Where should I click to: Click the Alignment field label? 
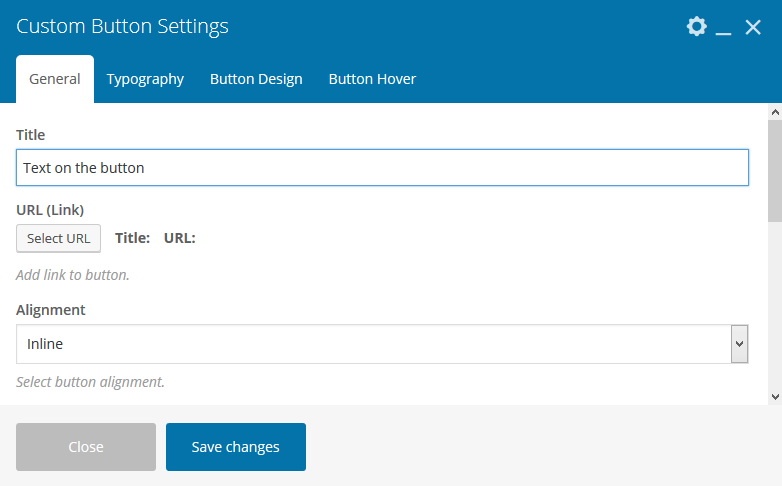(51, 310)
